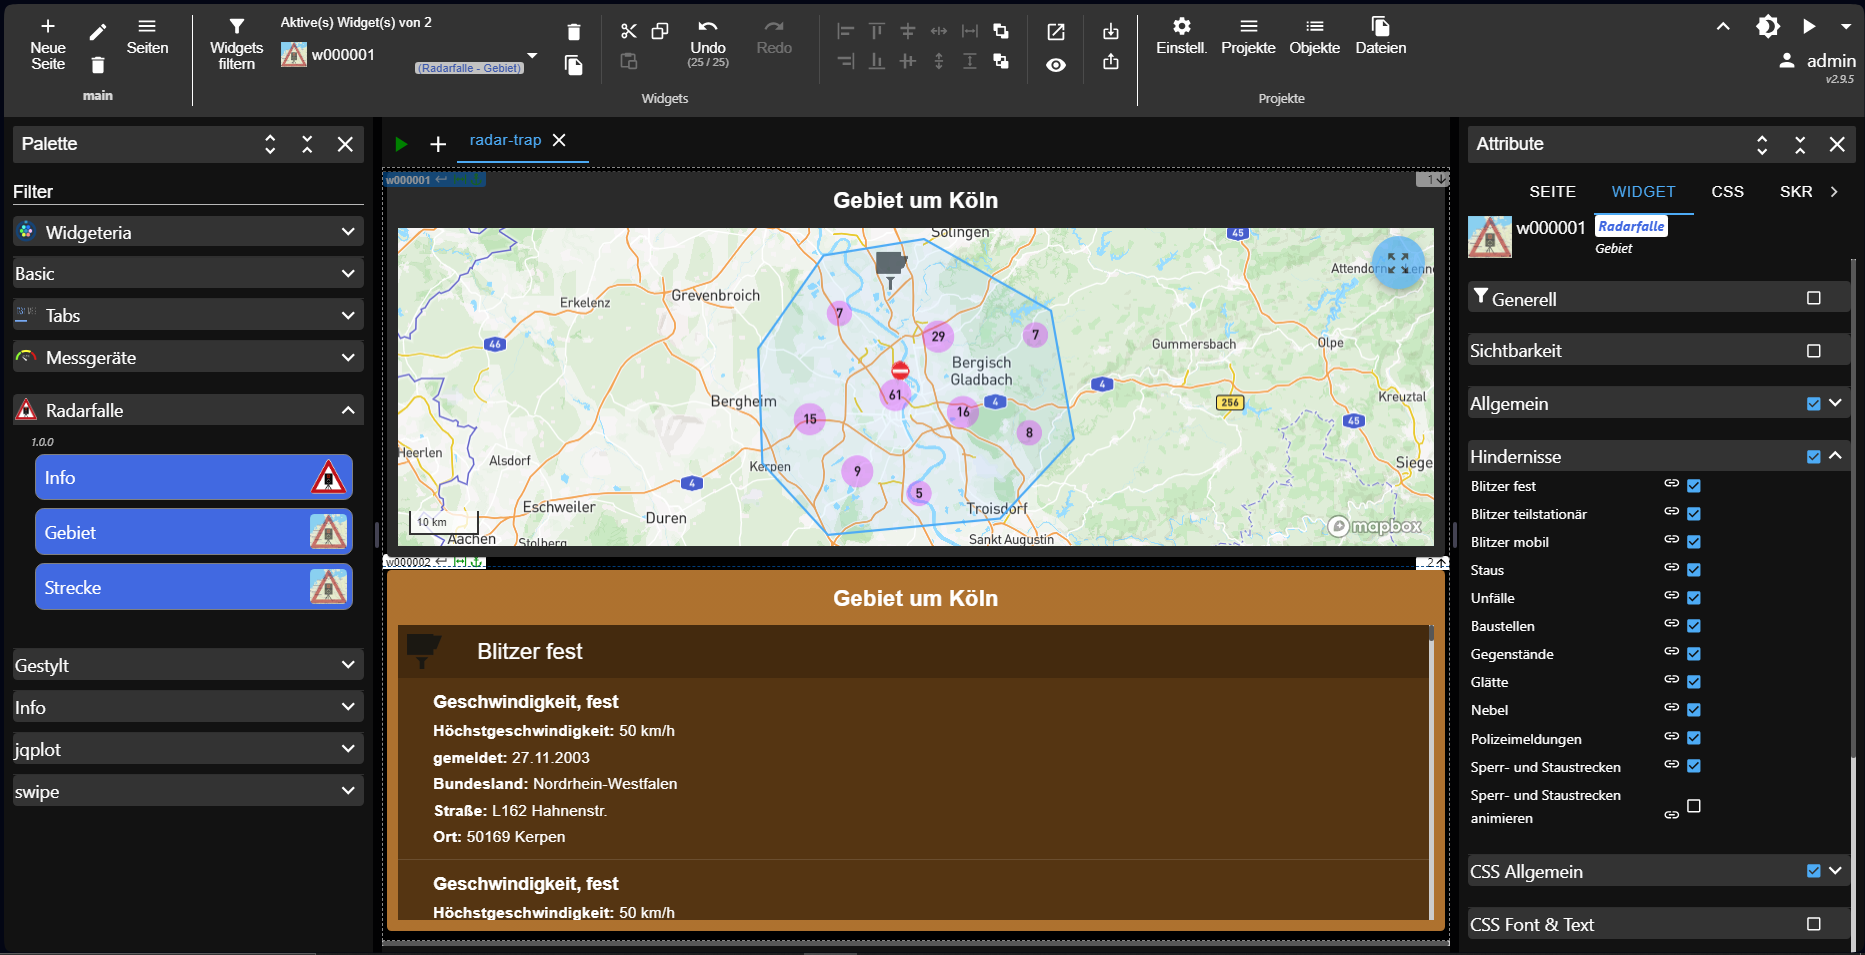Collapse the top toolbar with the chevron
This screenshot has width=1865, height=955.
click(1723, 27)
